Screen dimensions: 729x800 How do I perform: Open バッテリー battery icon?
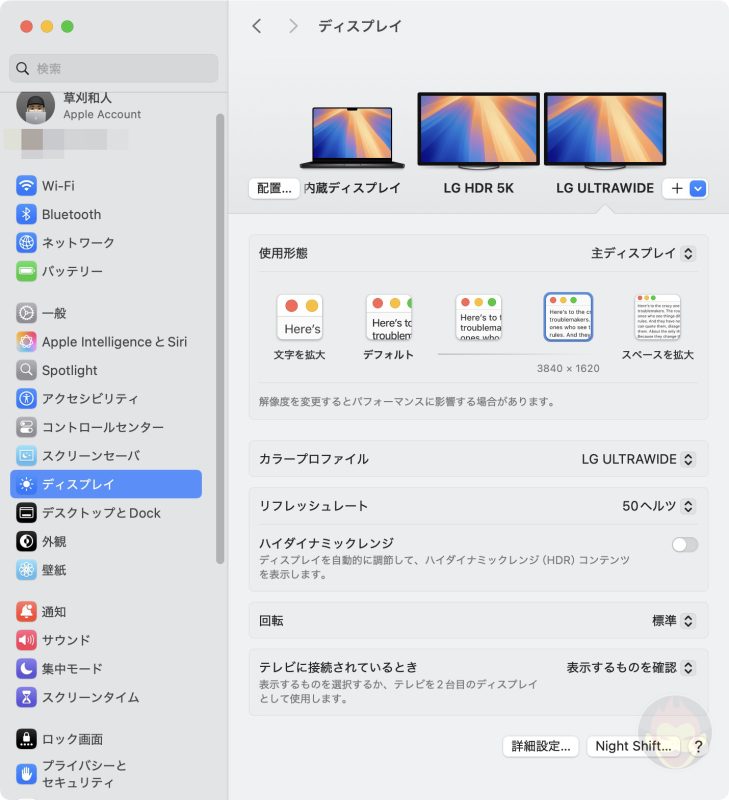26,271
